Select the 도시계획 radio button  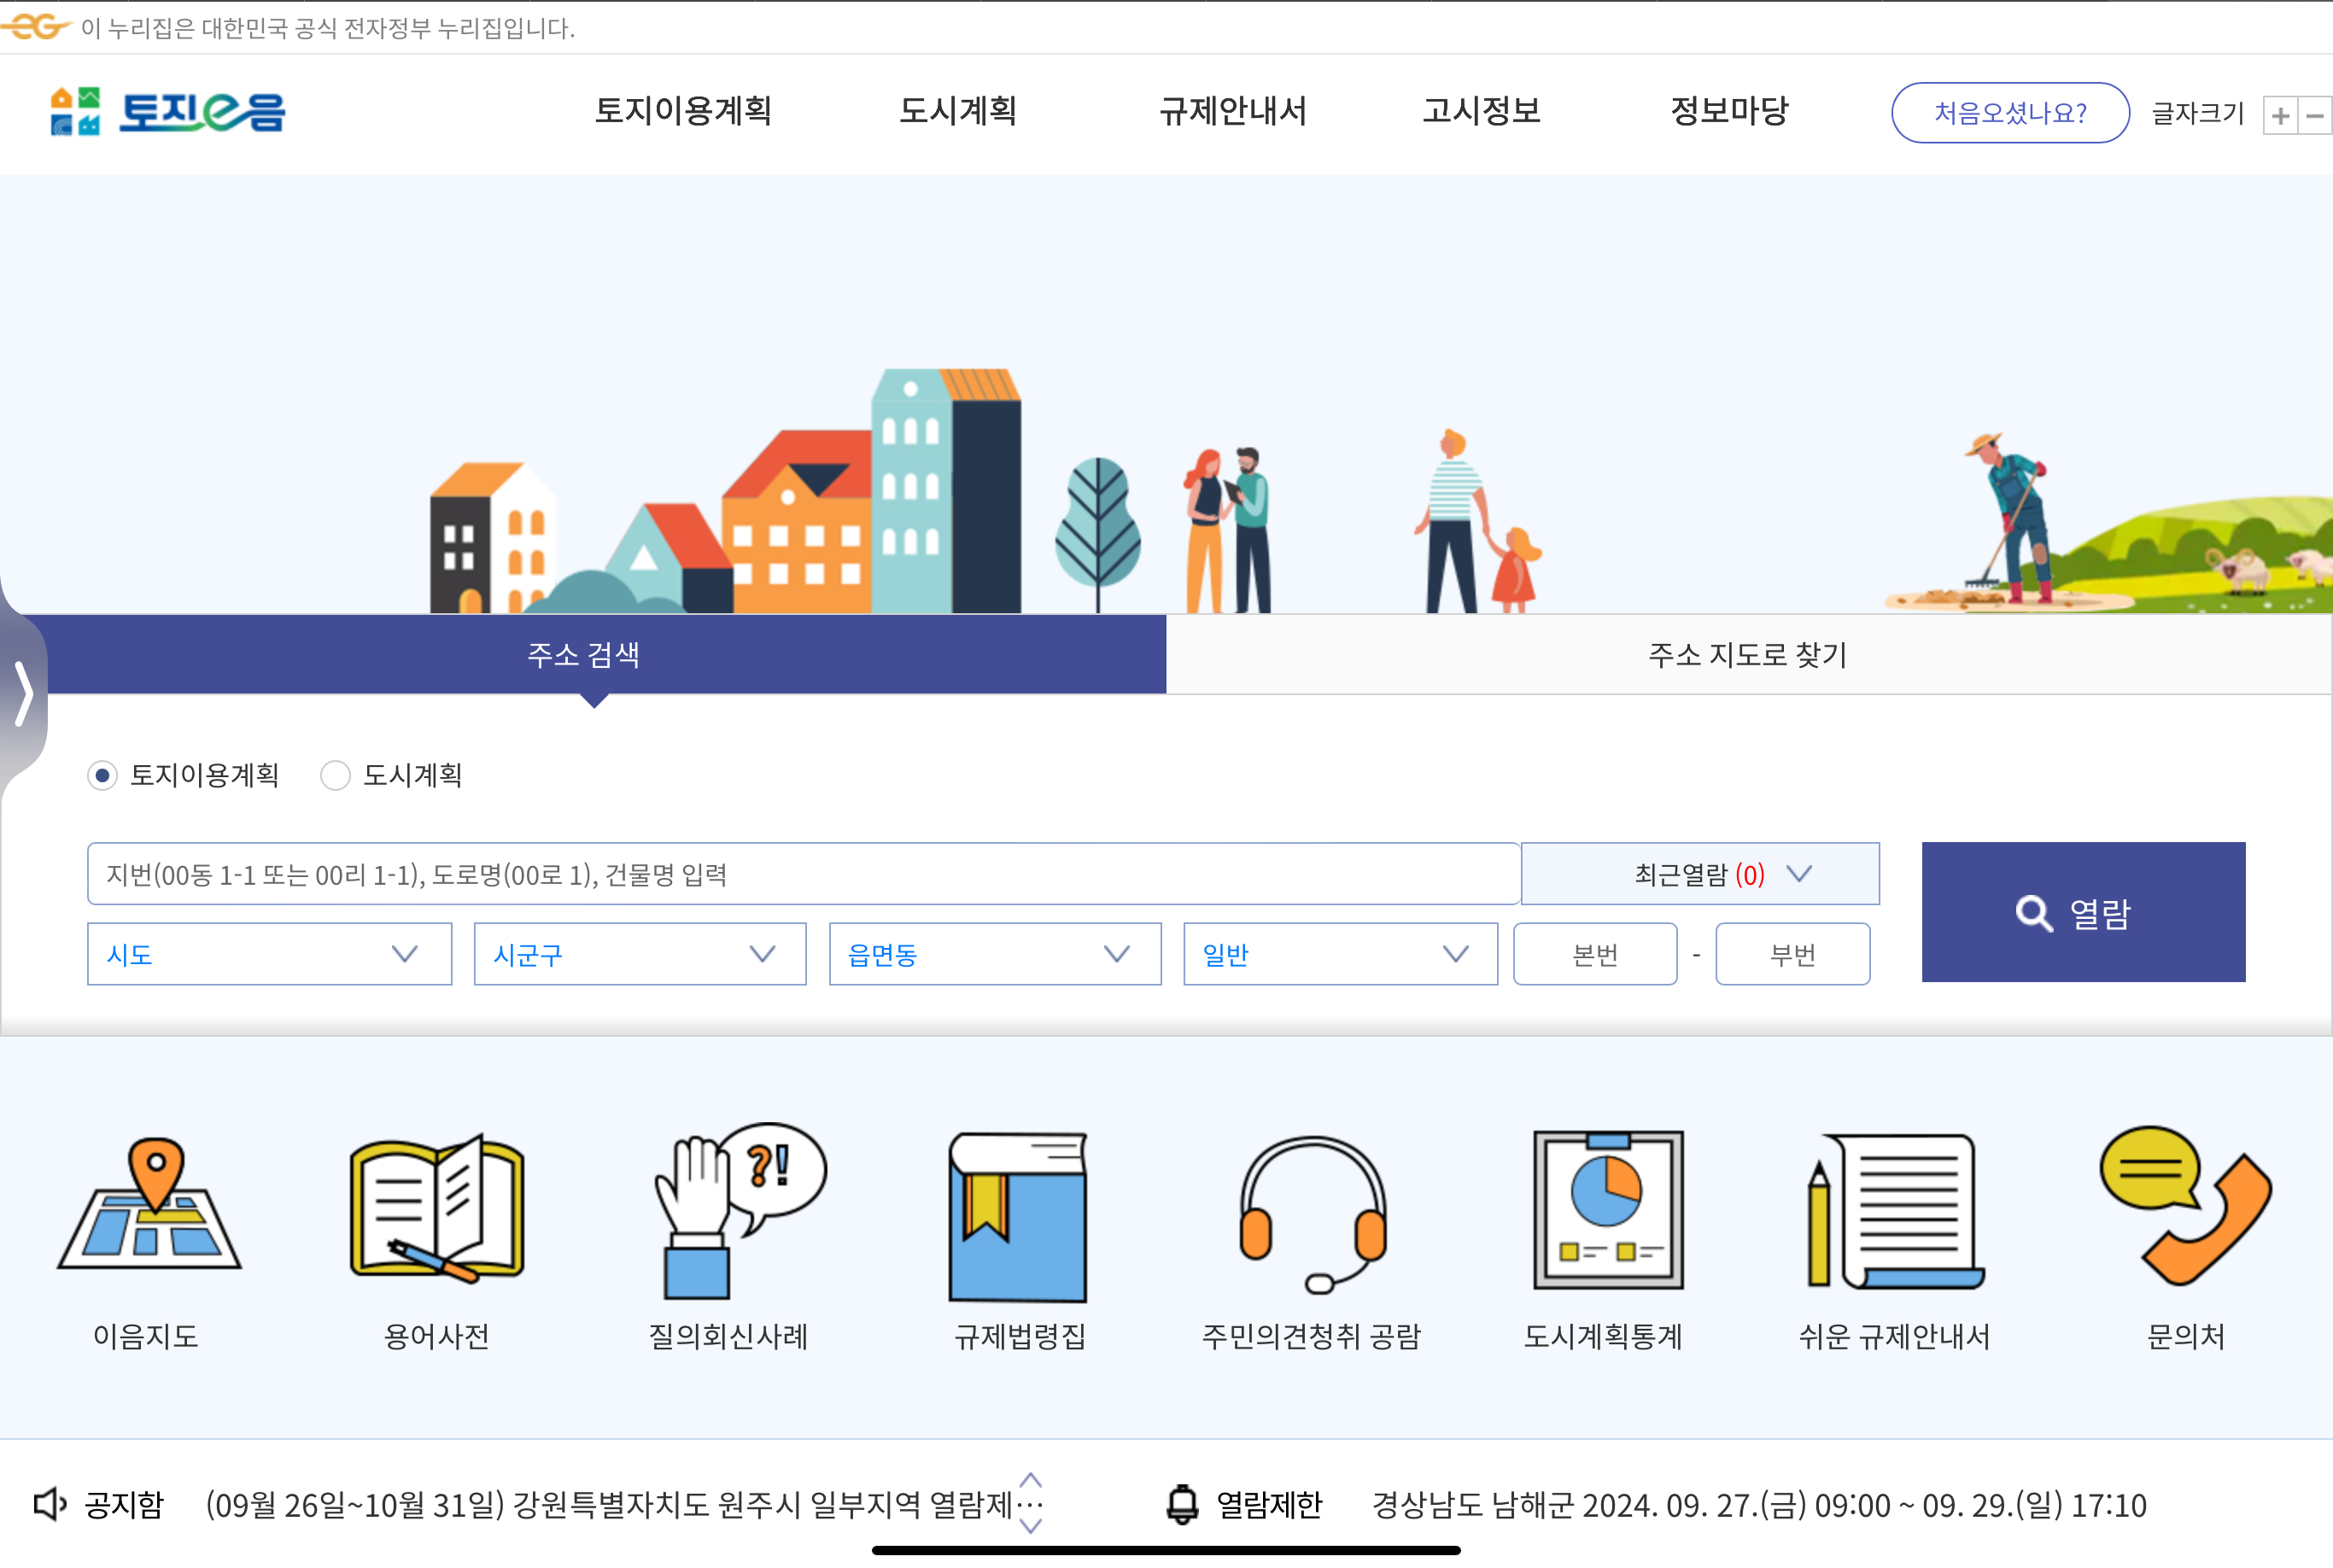pyautogui.click(x=335, y=775)
